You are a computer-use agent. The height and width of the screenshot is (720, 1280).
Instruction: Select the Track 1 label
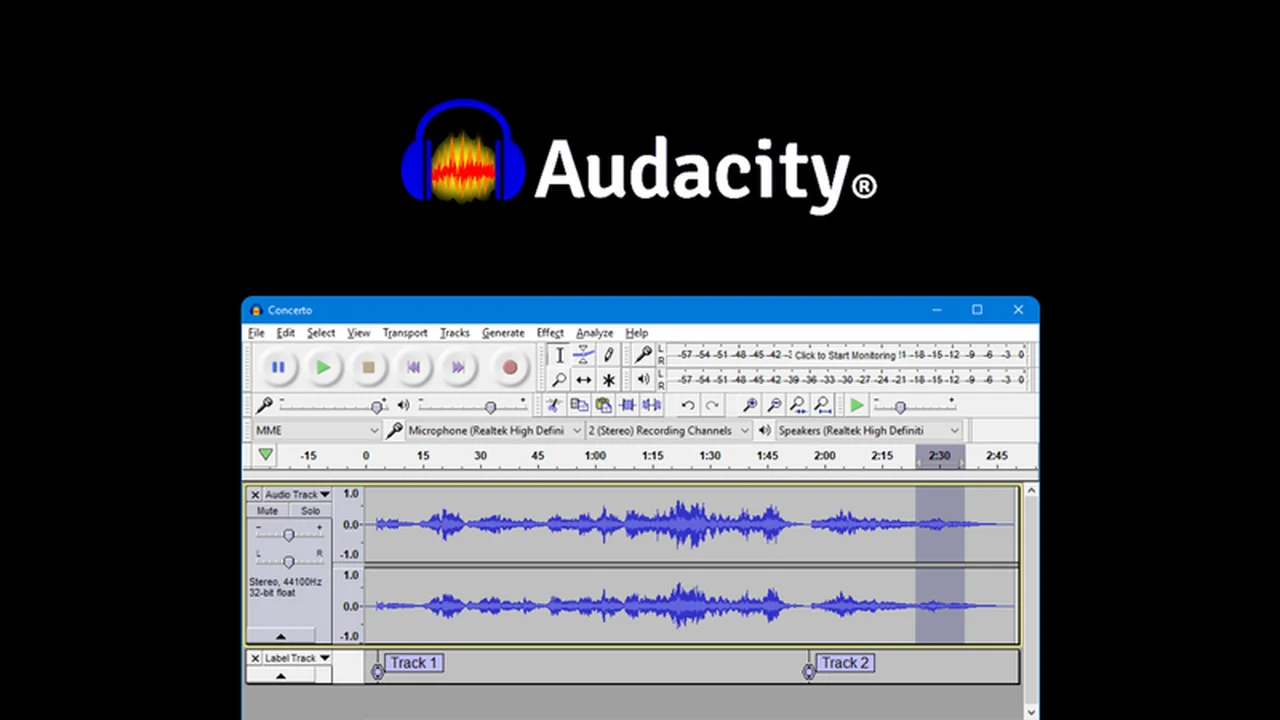413,662
